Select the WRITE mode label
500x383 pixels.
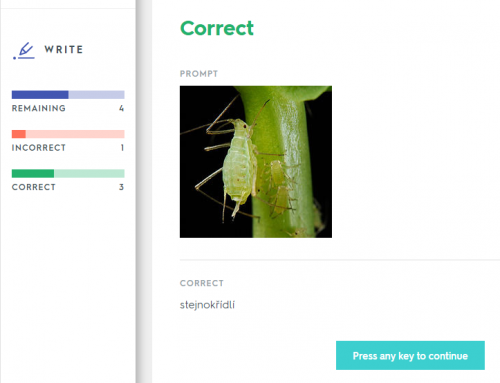[x=64, y=50]
